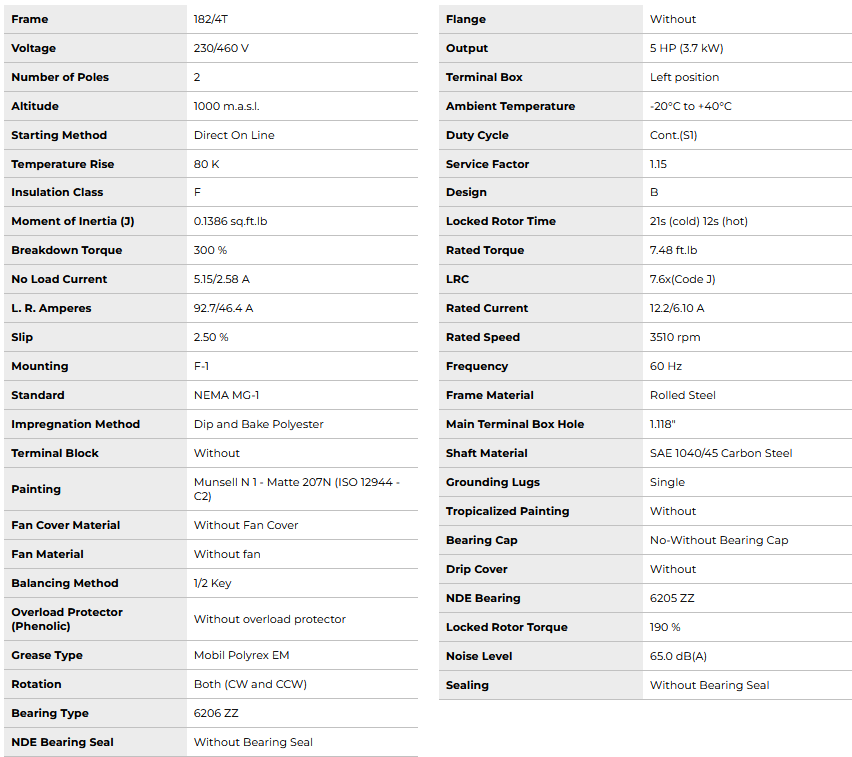Select the Standard value NEMA MG-1
The image size is (852, 757).
pos(226,395)
